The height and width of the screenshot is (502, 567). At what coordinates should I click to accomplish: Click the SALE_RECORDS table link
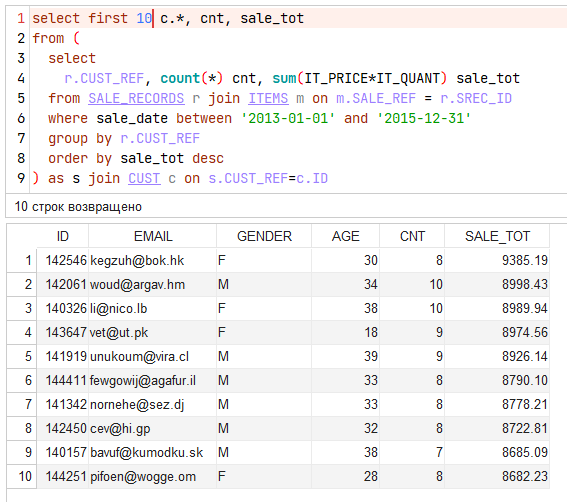136,98
